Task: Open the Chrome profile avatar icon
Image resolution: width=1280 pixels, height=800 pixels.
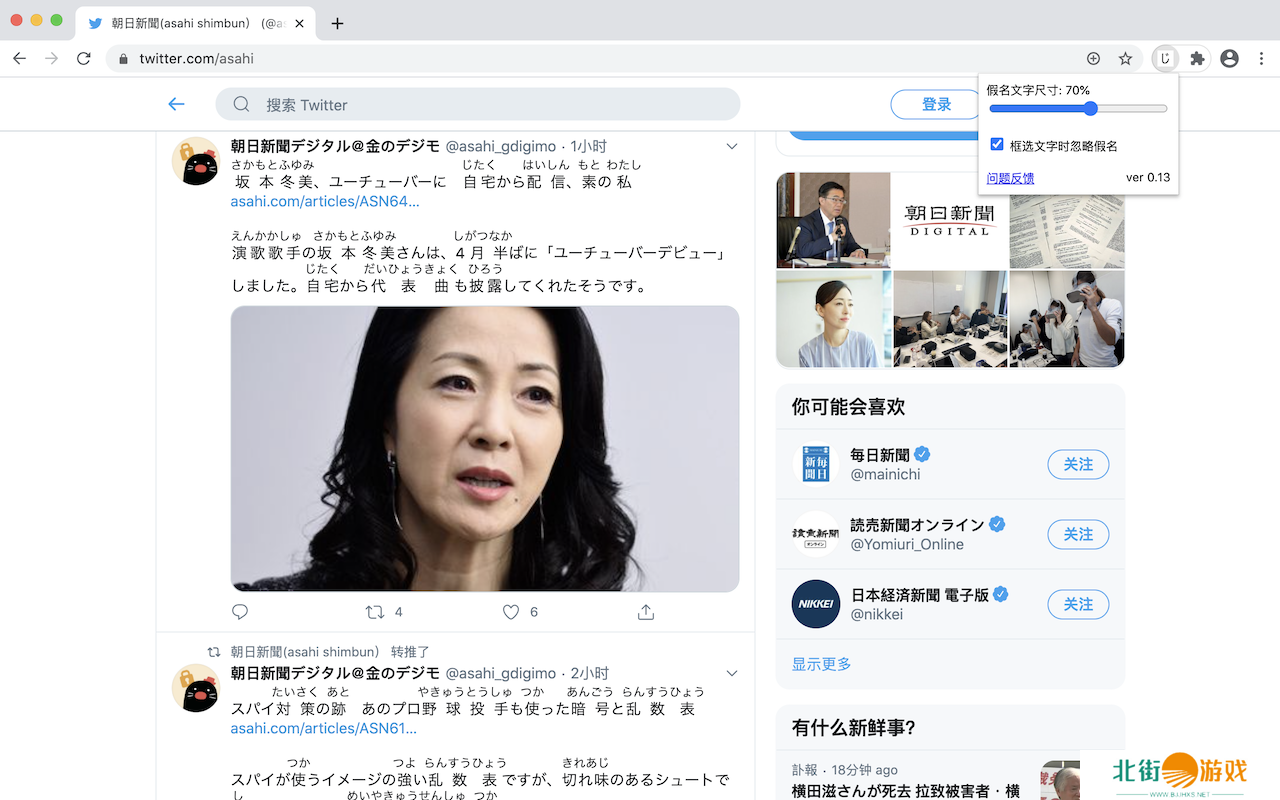Action: pyautogui.click(x=1229, y=59)
